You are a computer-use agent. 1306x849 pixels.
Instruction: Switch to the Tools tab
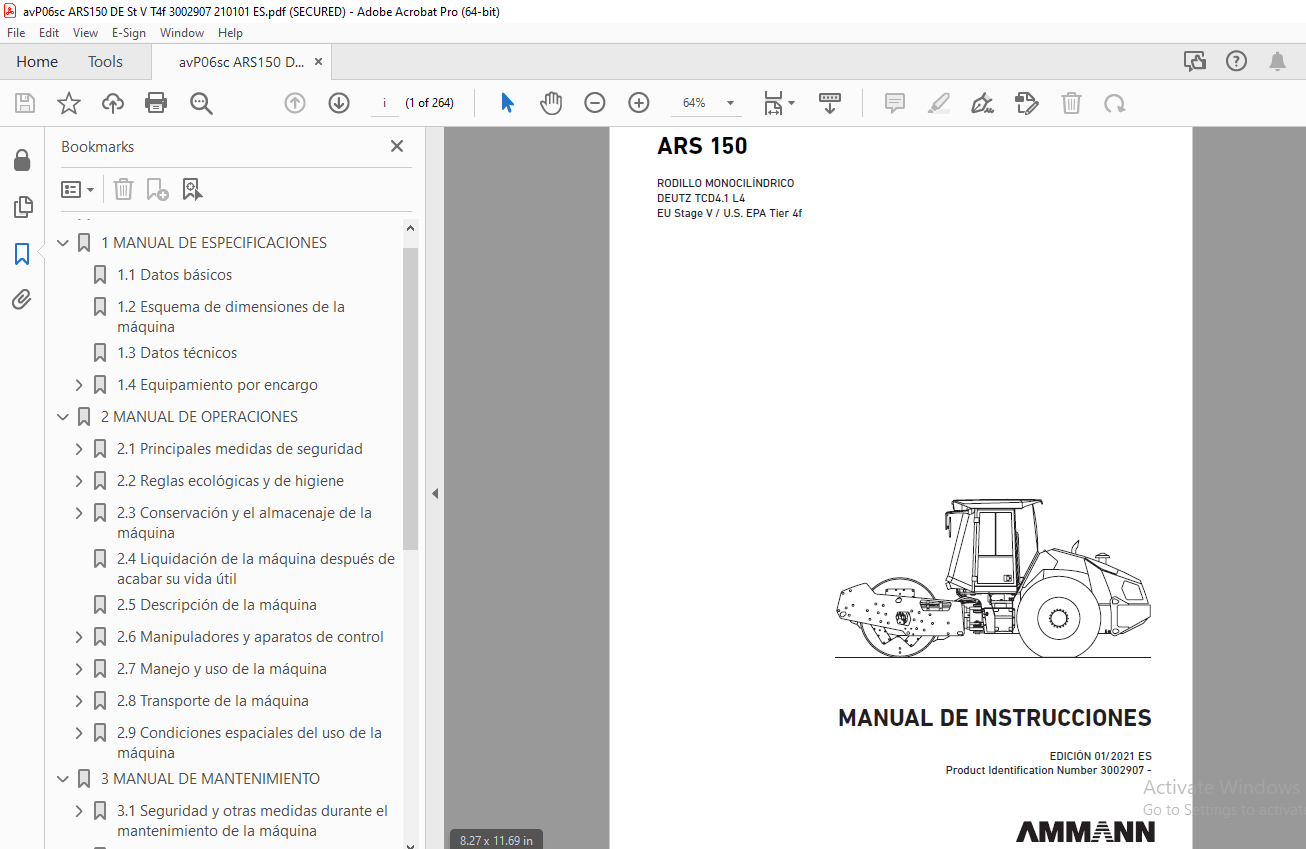coord(105,62)
